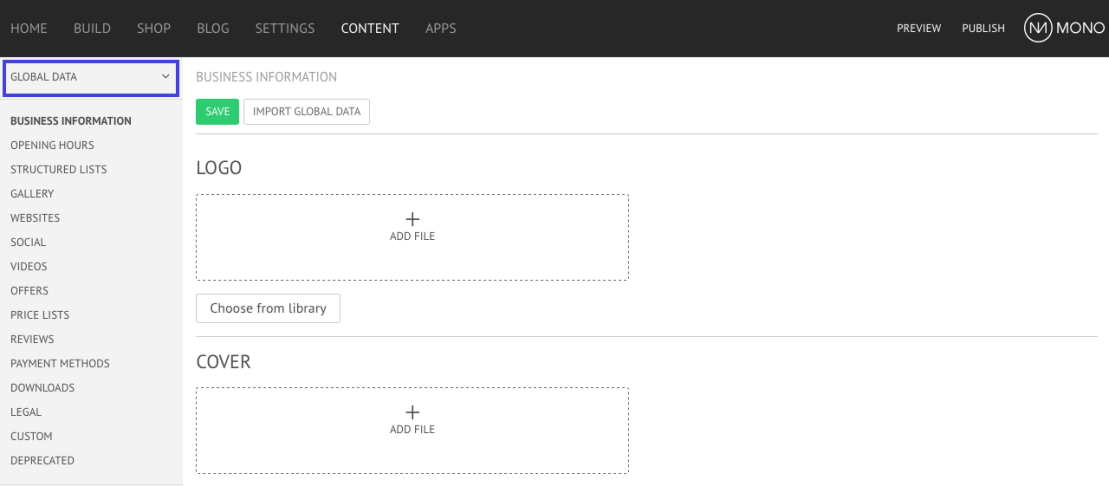Go to the Home menu
This screenshot has width=1109, height=486.
pyautogui.click(x=29, y=28)
